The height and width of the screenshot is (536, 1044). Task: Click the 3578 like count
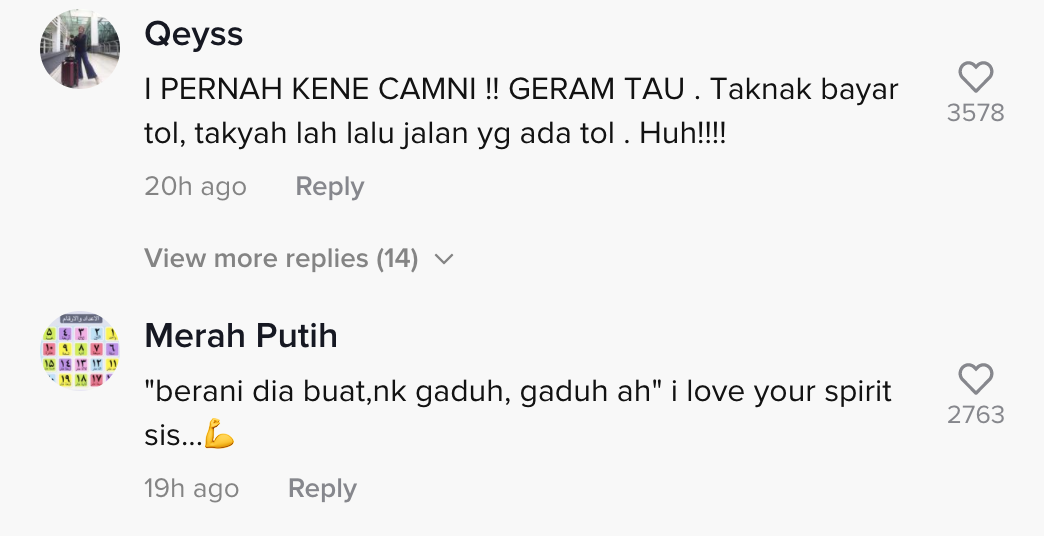[975, 113]
